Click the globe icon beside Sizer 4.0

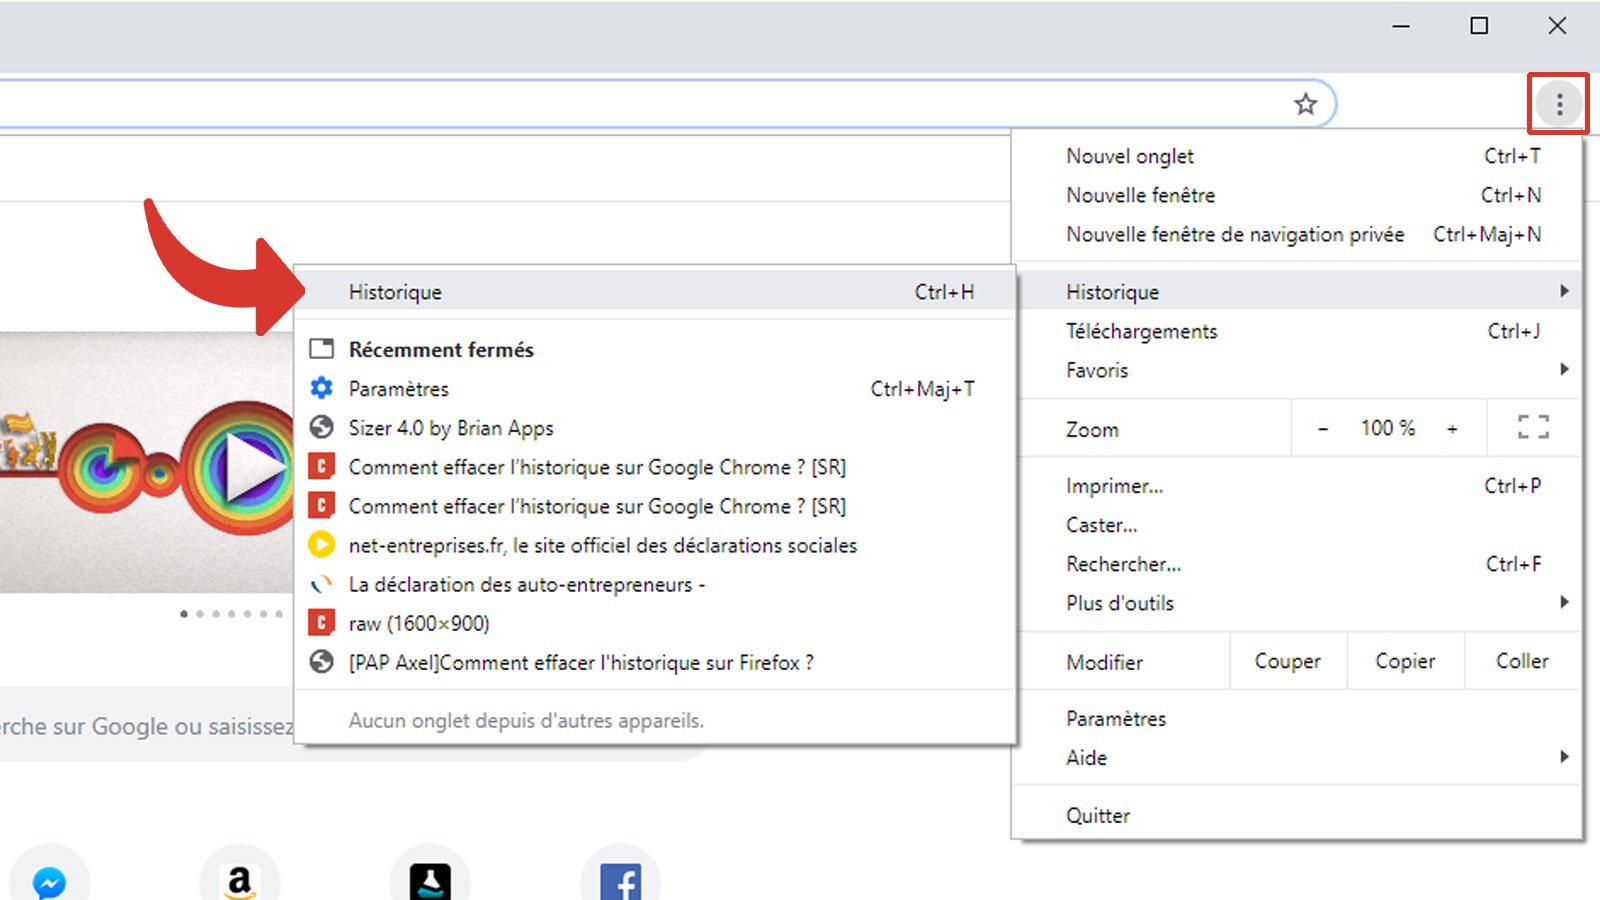click(321, 427)
